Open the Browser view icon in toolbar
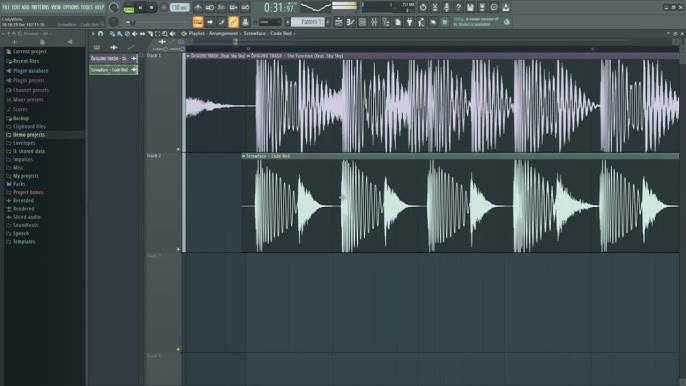This screenshot has height=386, width=686. 386,22
